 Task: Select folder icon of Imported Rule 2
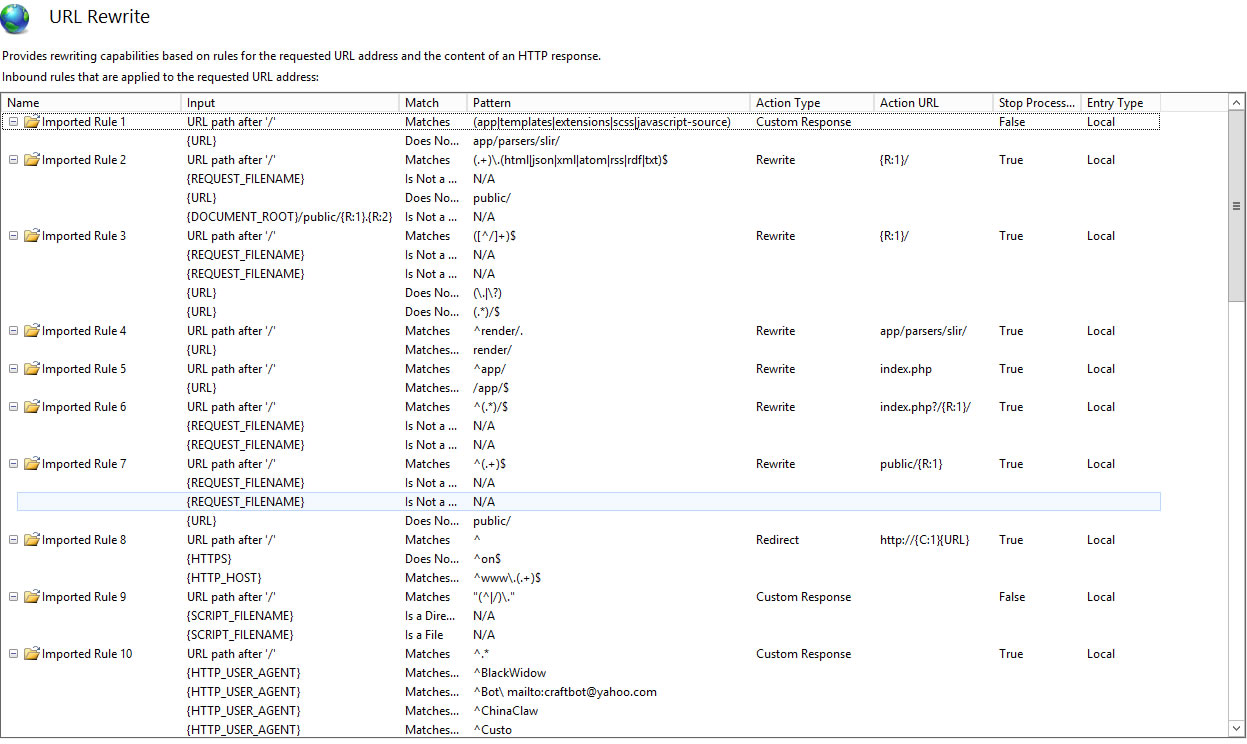pos(32,160)
